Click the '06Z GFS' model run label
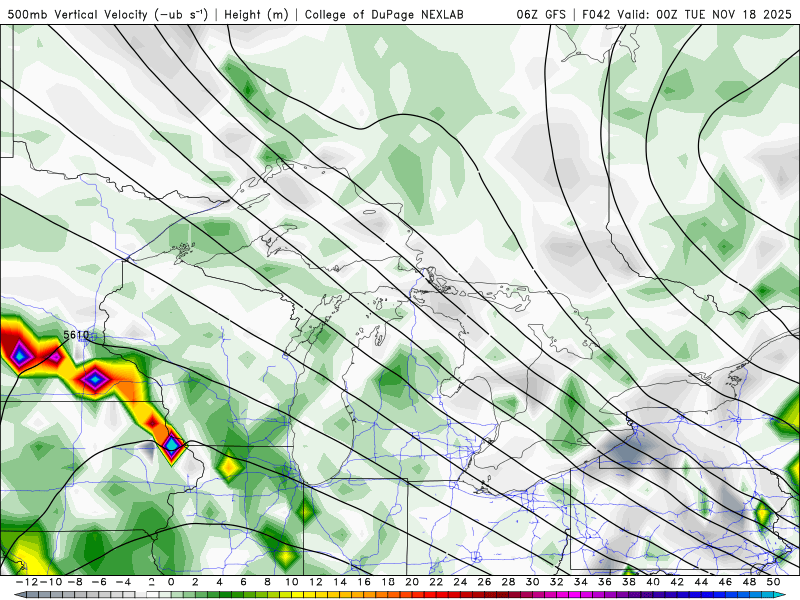 (x=541, y=14)
